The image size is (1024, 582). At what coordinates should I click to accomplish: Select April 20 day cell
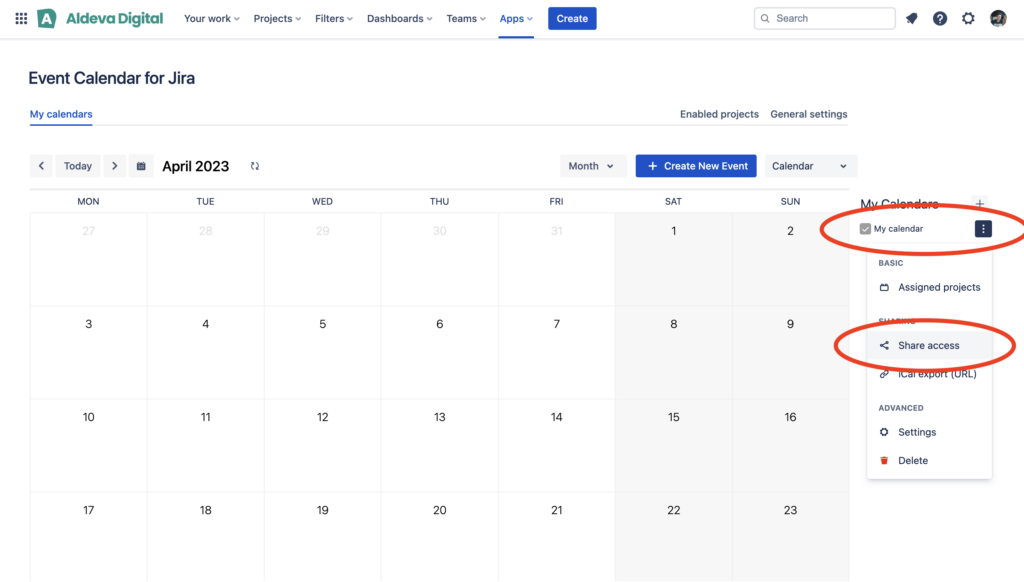[440, 537]
